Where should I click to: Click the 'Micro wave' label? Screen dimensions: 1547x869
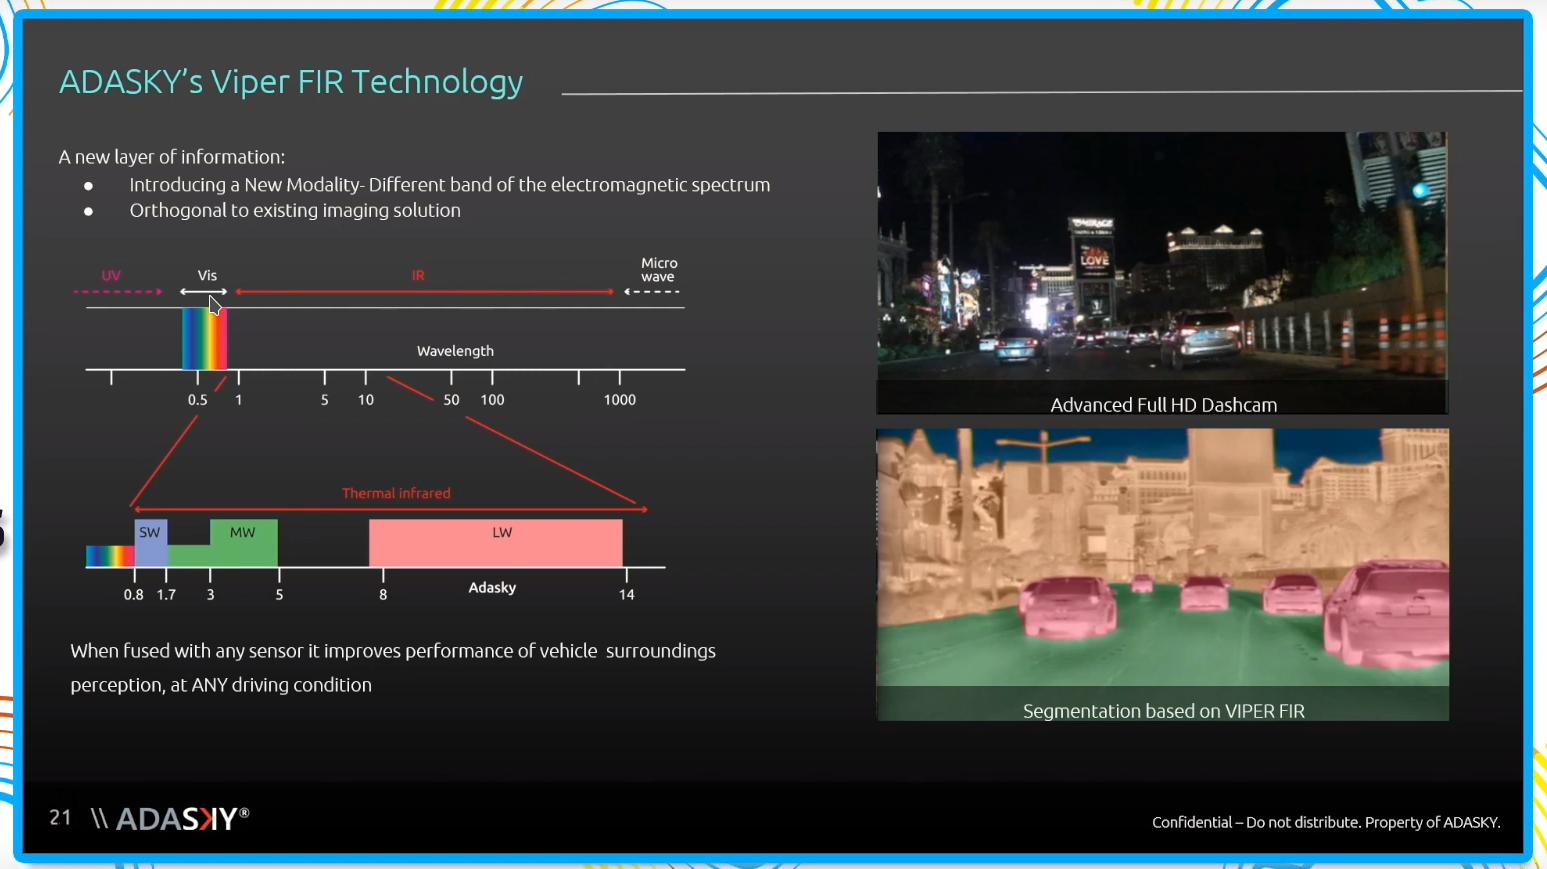659,270
